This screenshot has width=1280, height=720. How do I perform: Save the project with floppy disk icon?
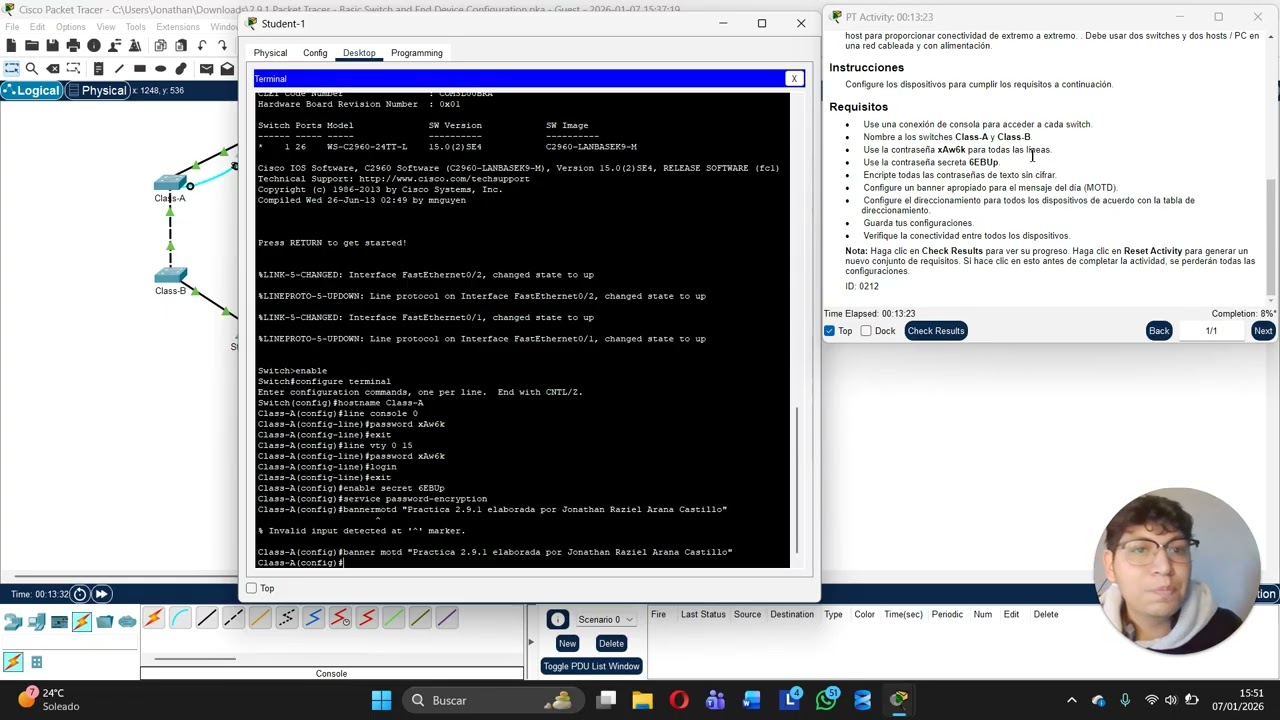(52, 45)
